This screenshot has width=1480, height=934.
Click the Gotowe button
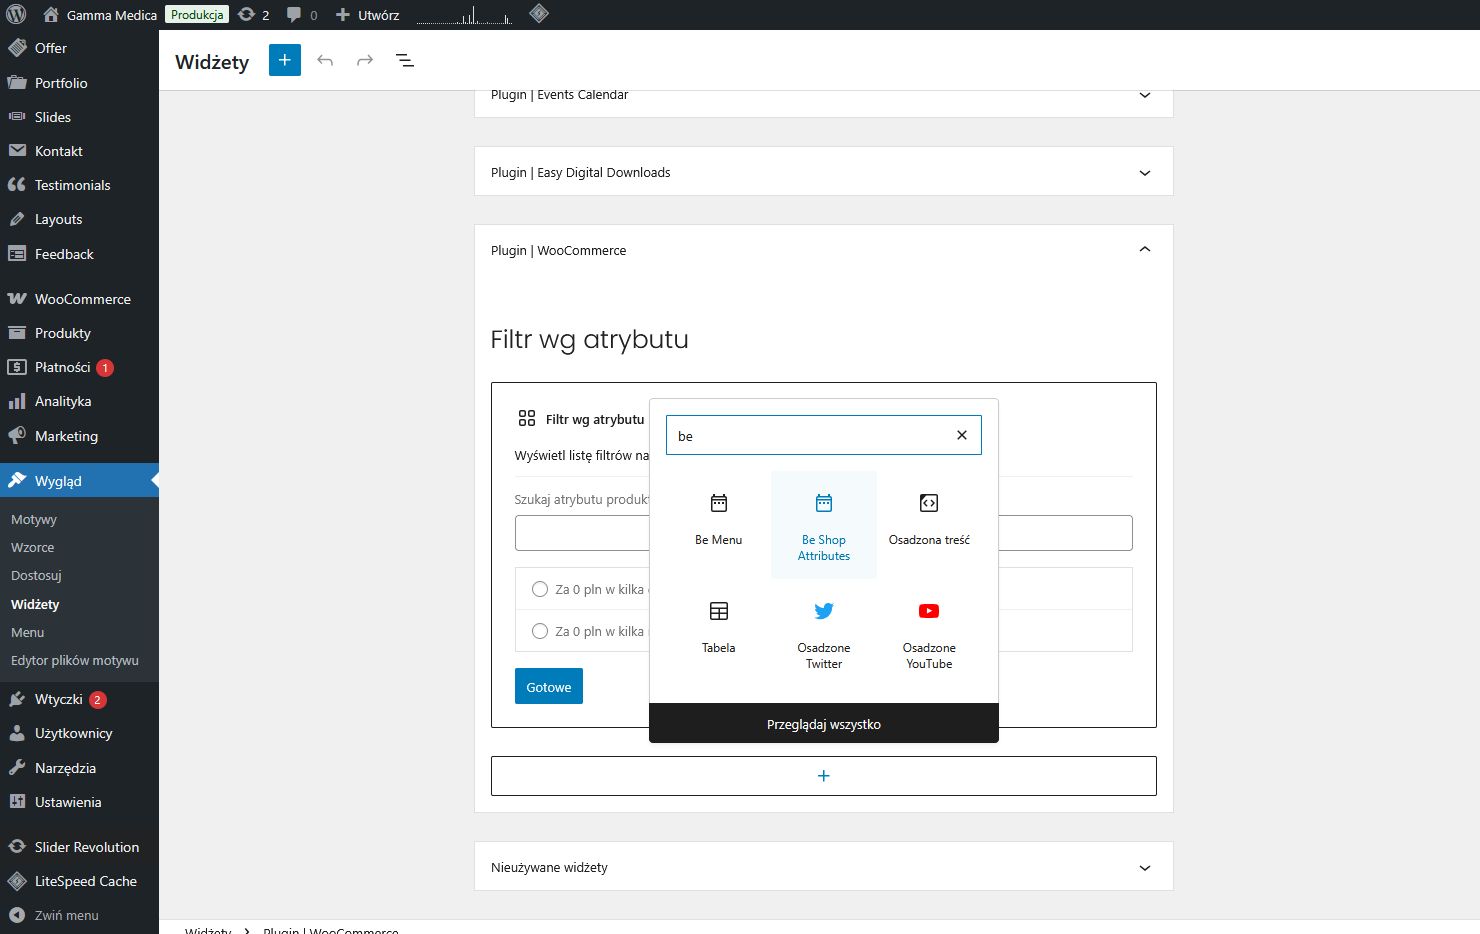549,687
